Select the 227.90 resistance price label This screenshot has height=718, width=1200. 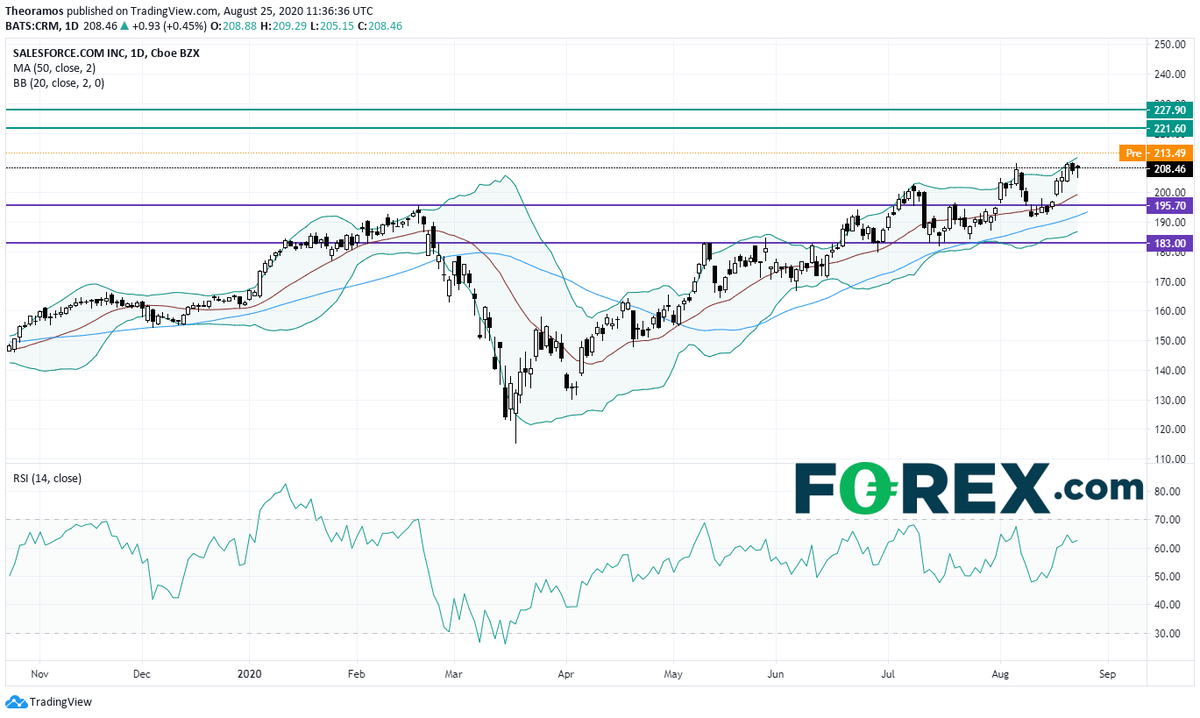click(1168, 110)
